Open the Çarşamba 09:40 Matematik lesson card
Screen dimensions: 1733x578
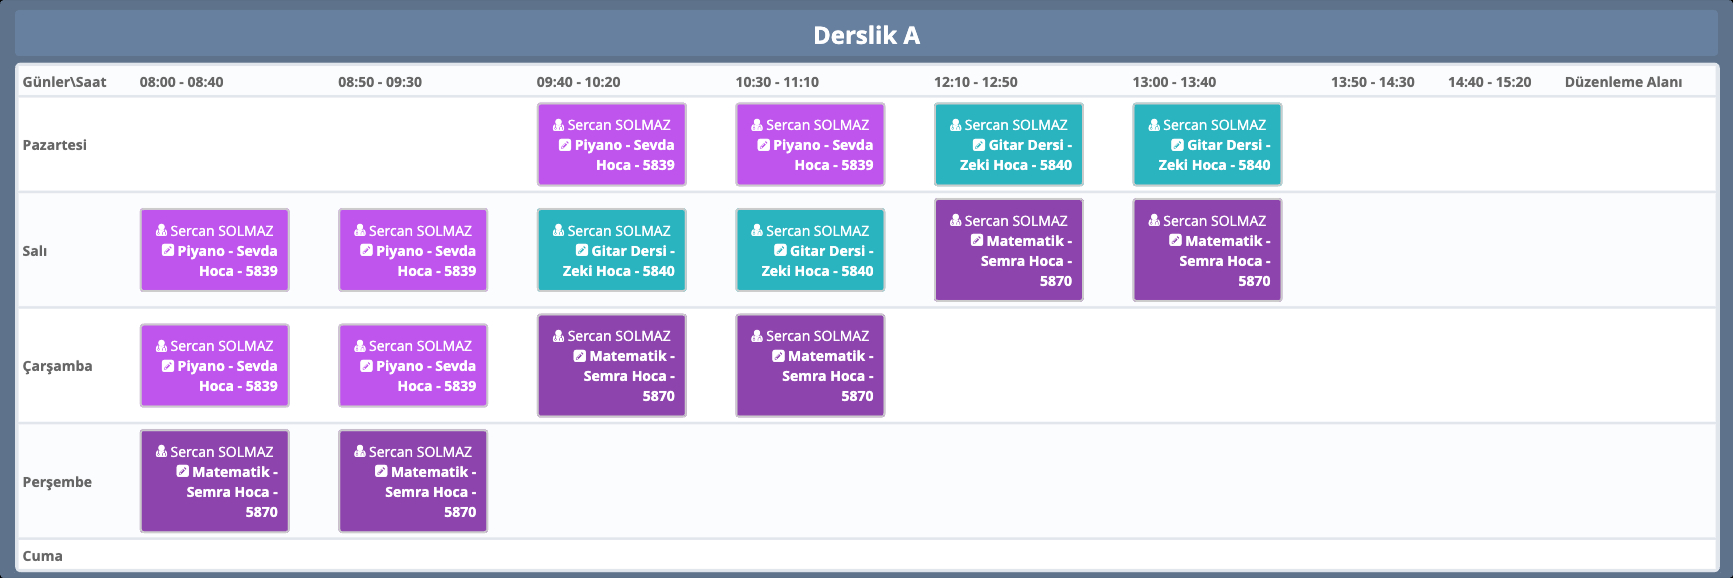[611, 366]
